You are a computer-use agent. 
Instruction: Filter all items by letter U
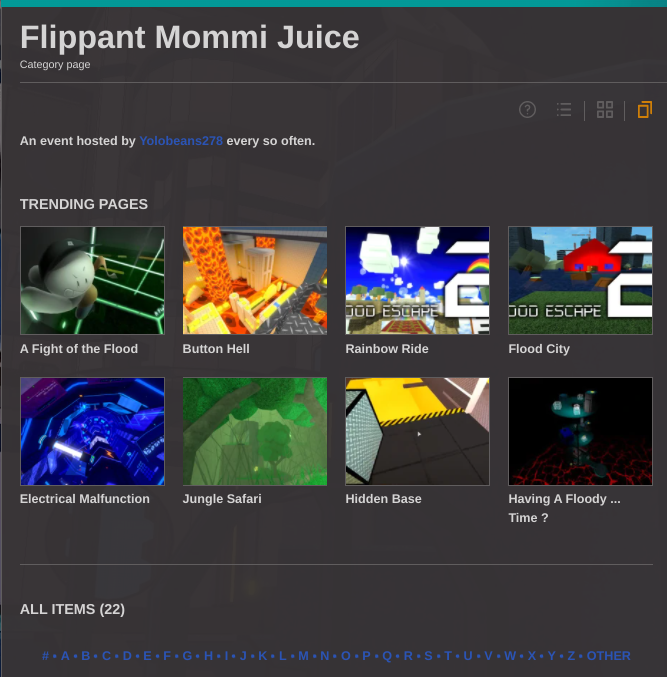coord(468,656)
